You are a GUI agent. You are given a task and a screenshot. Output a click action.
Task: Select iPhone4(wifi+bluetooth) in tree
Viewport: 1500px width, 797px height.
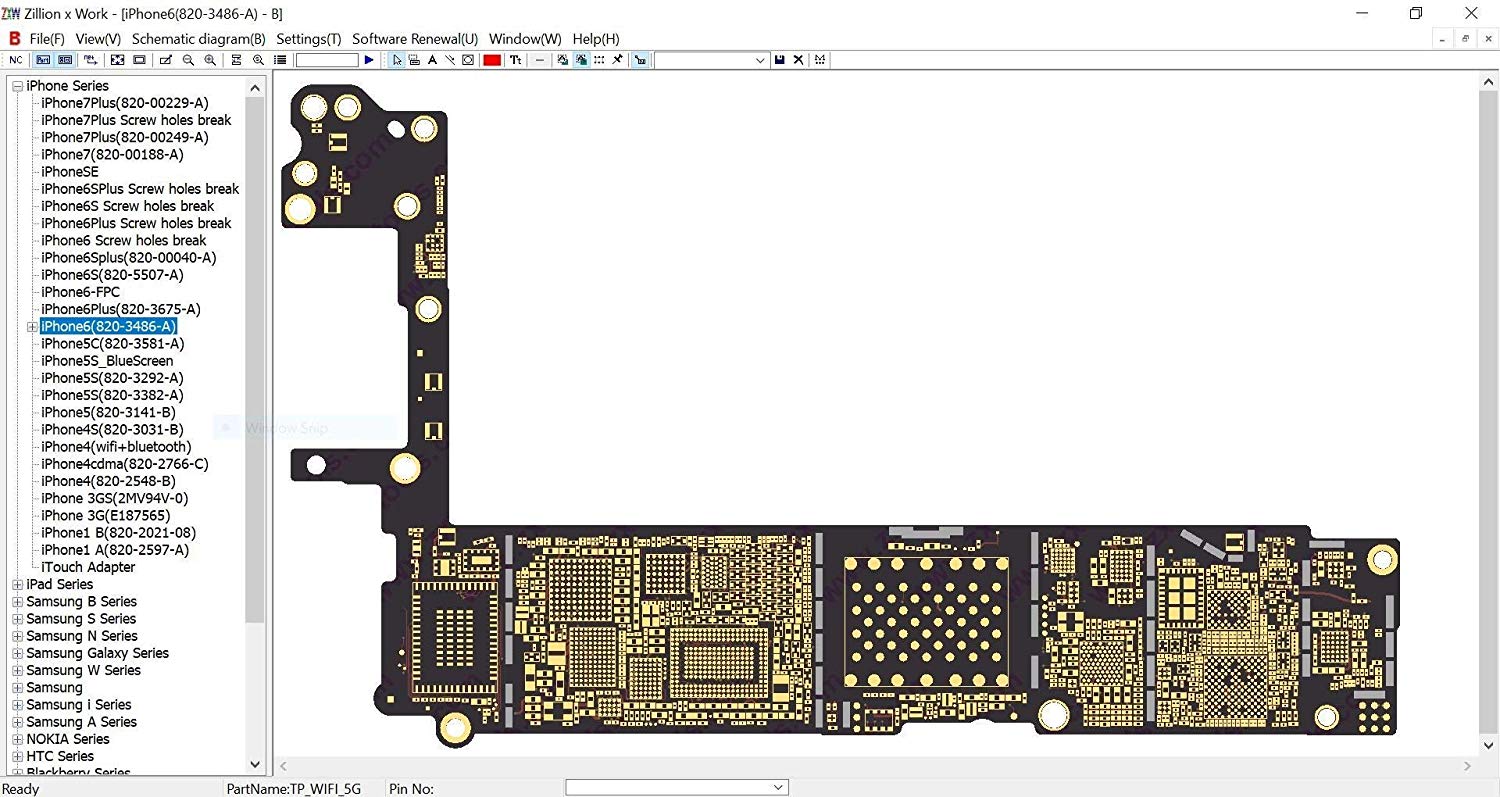116,447
